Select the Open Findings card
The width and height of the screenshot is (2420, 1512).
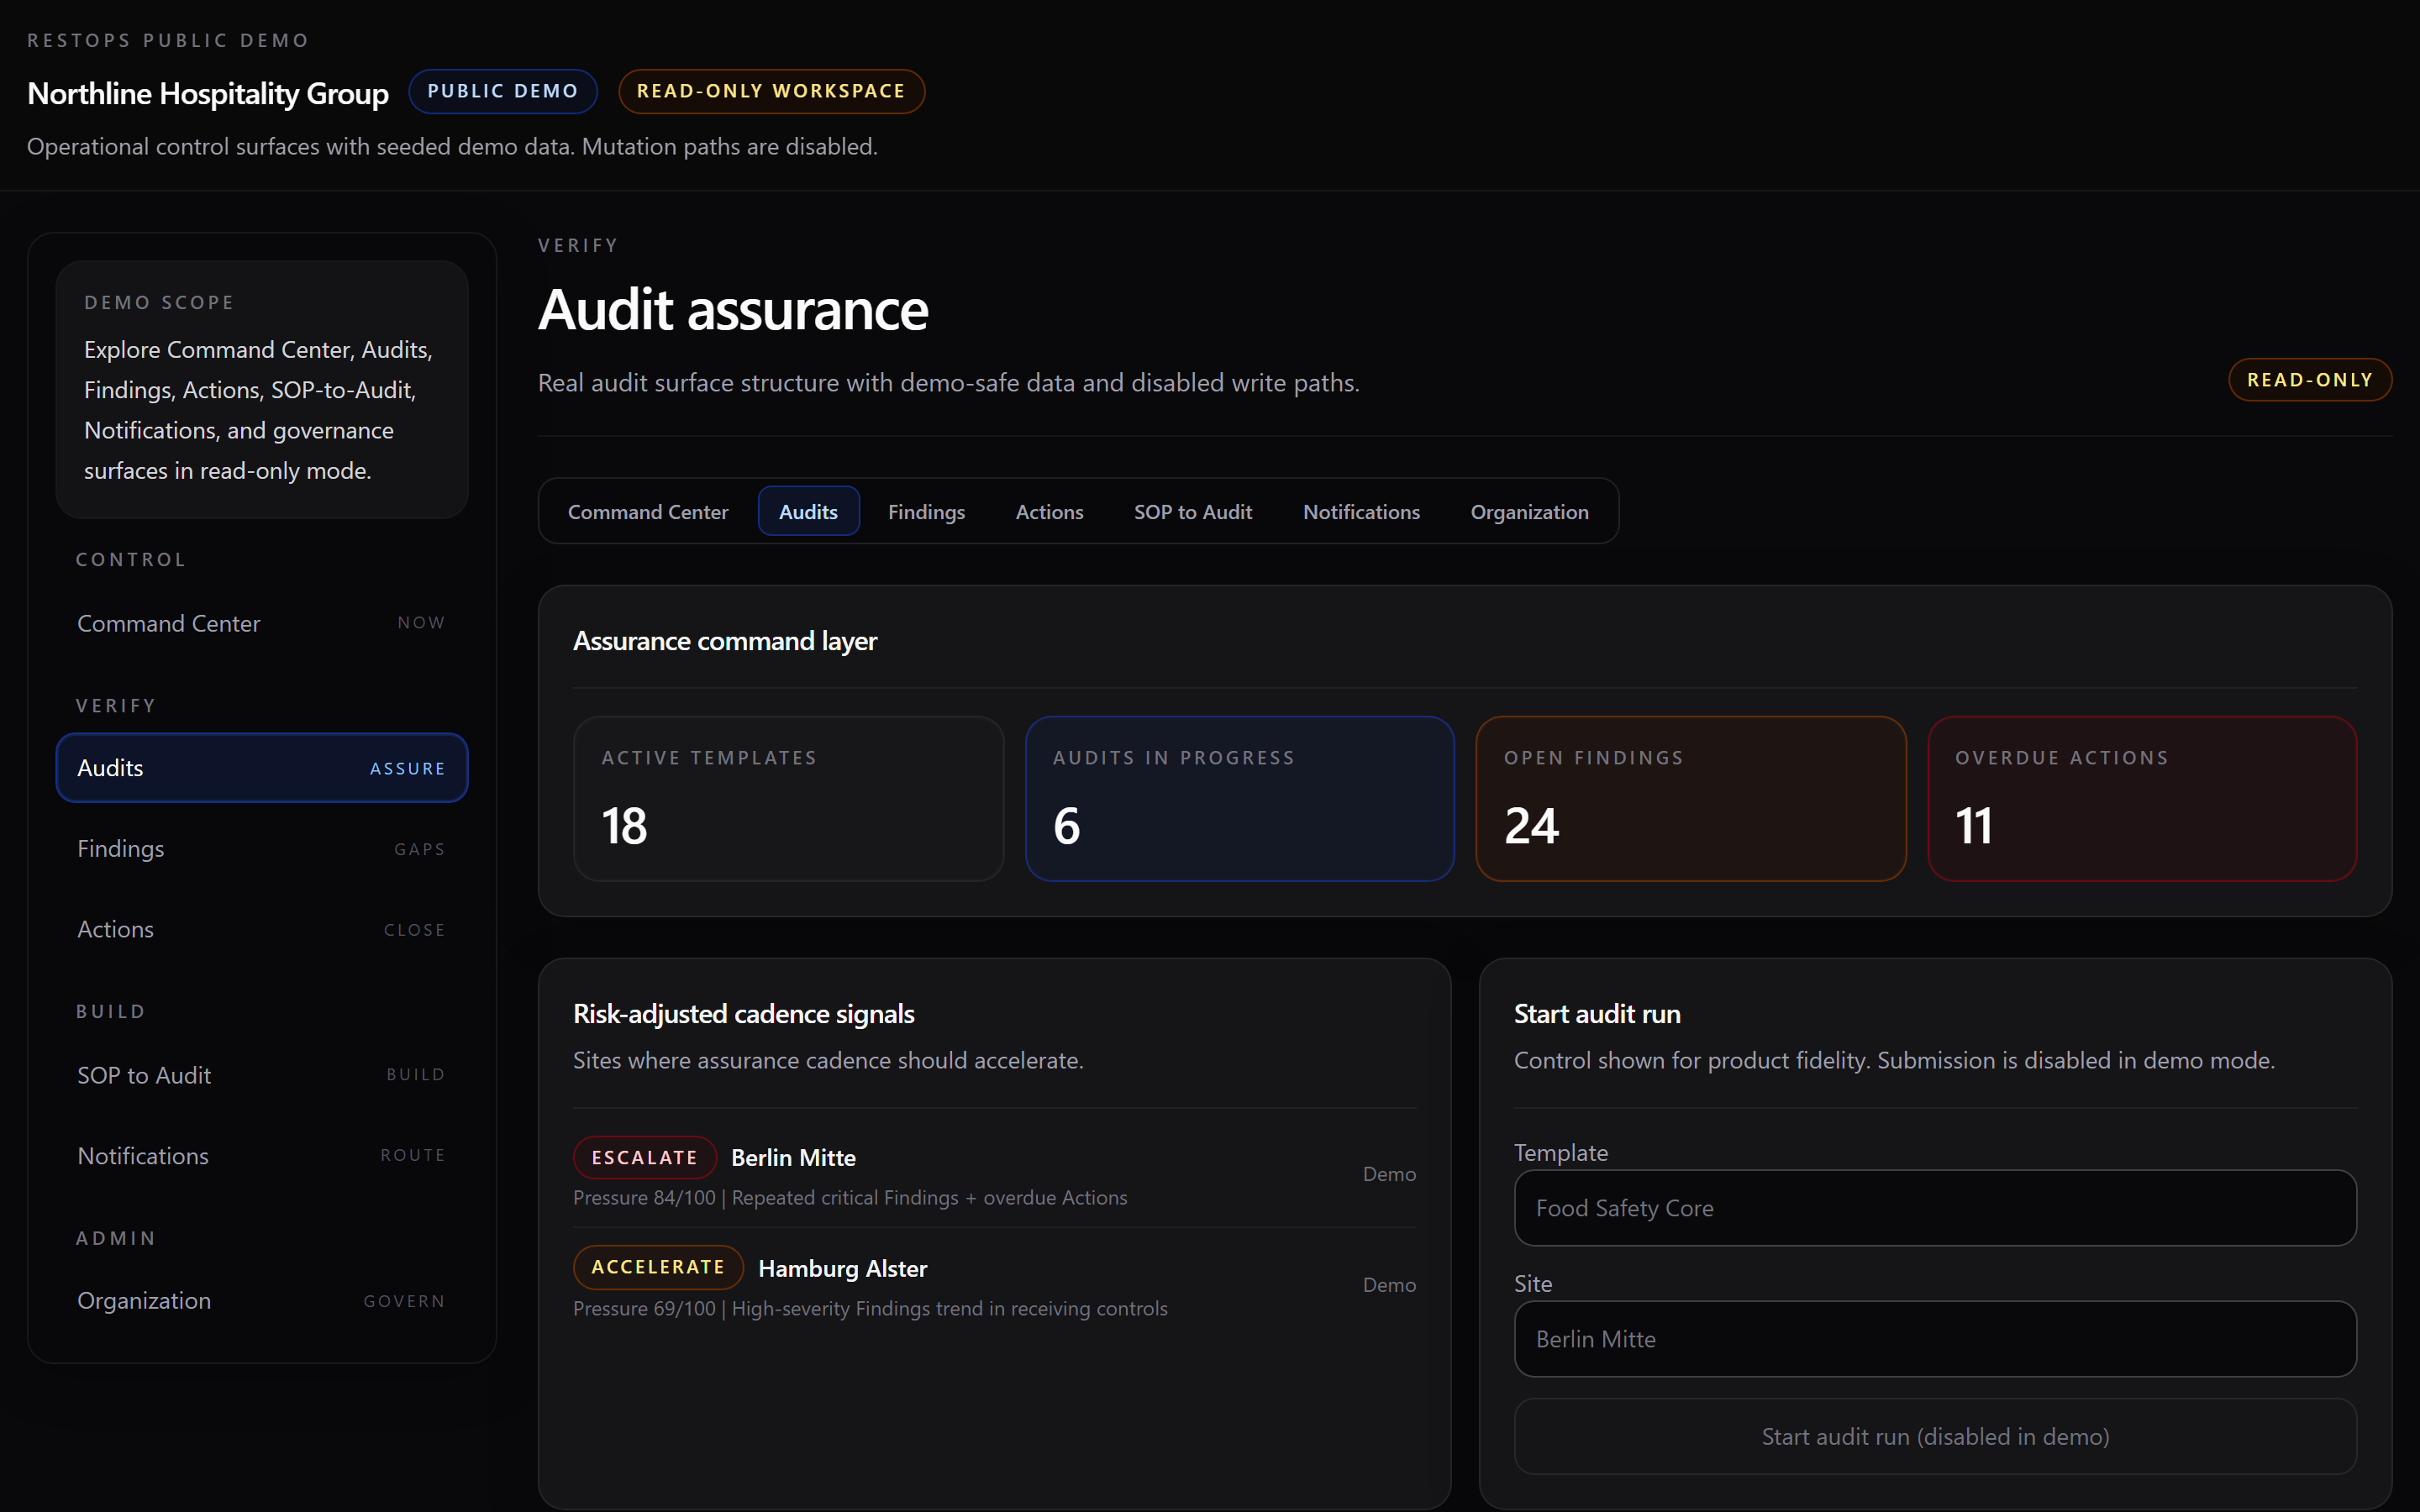pyautogui.click(x=1690, y=798)
